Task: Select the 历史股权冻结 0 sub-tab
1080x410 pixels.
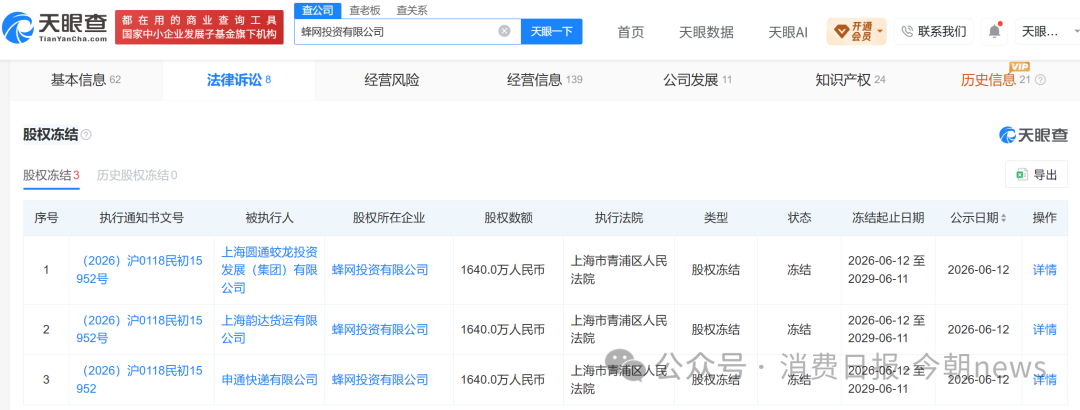Action: click(x=136, y=175)
